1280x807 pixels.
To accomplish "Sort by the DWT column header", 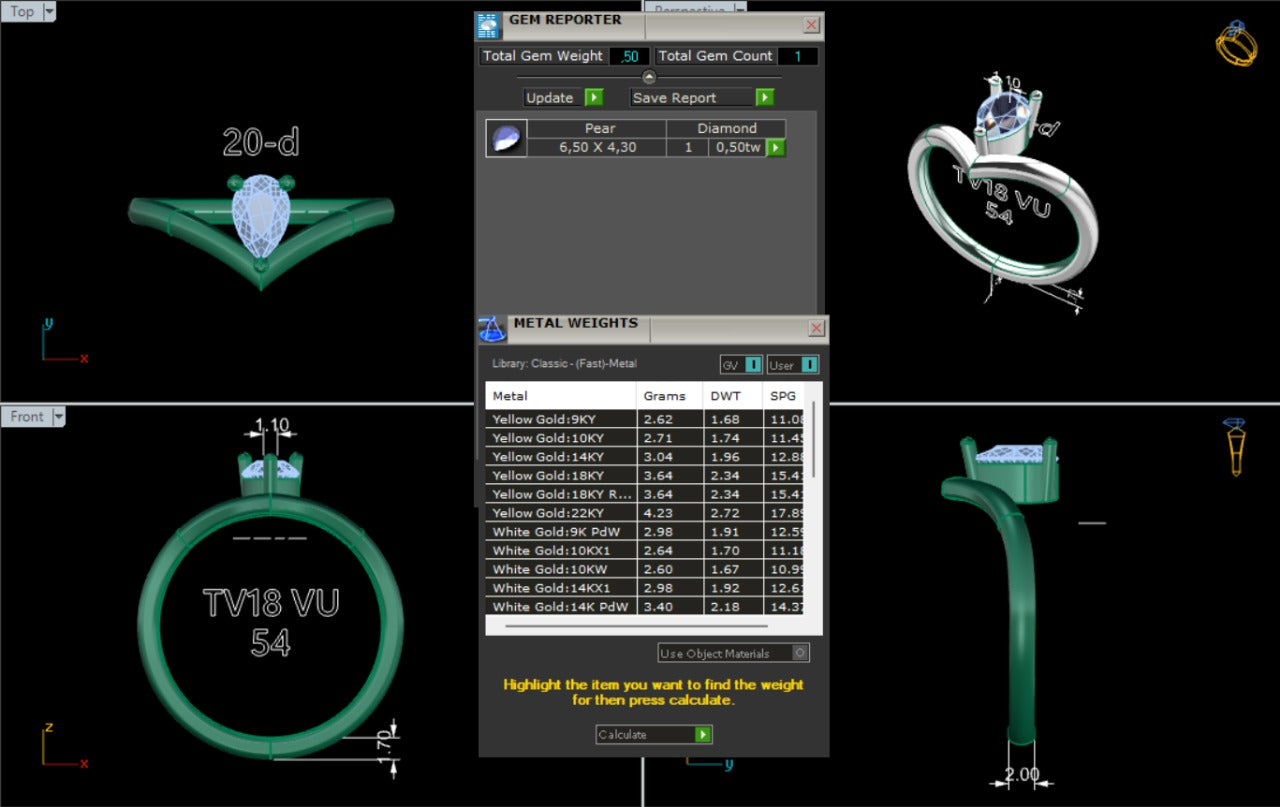I will [733, 396].
